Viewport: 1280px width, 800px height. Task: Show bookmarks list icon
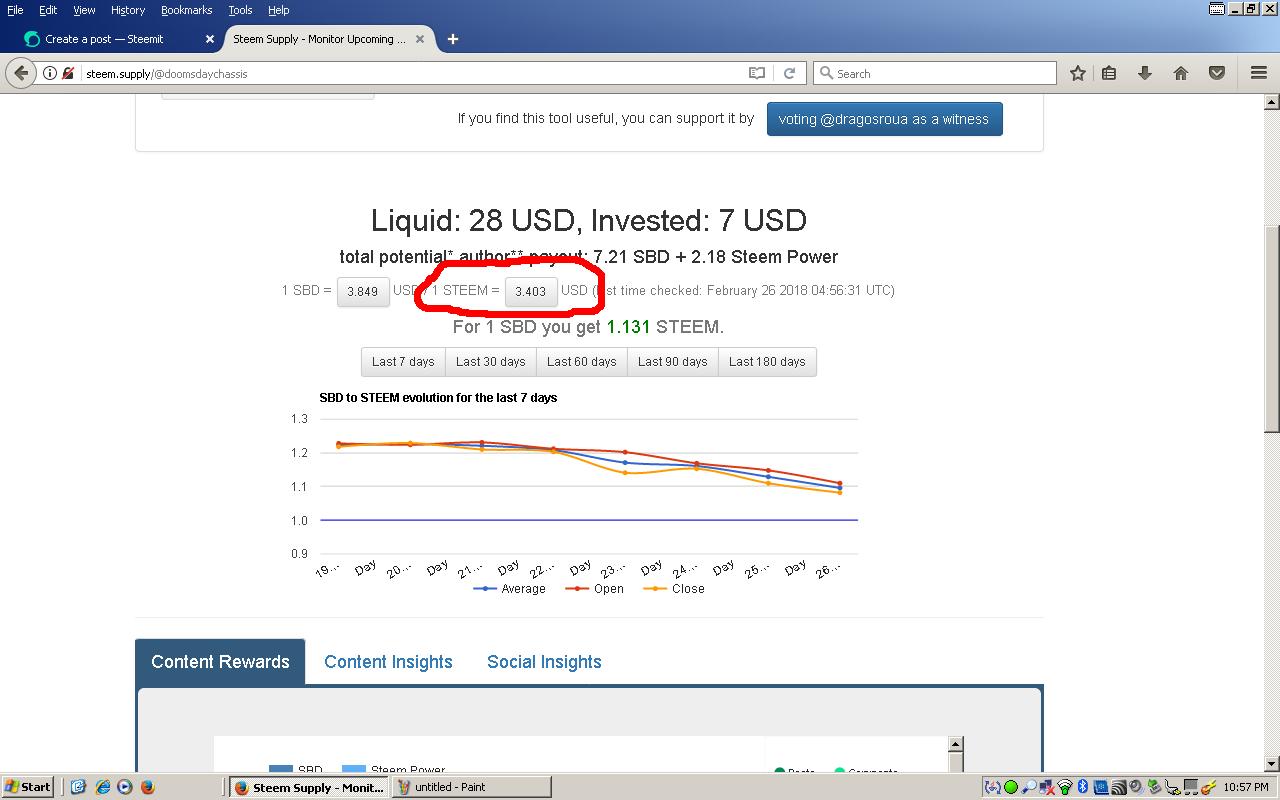coord(1109,73)
